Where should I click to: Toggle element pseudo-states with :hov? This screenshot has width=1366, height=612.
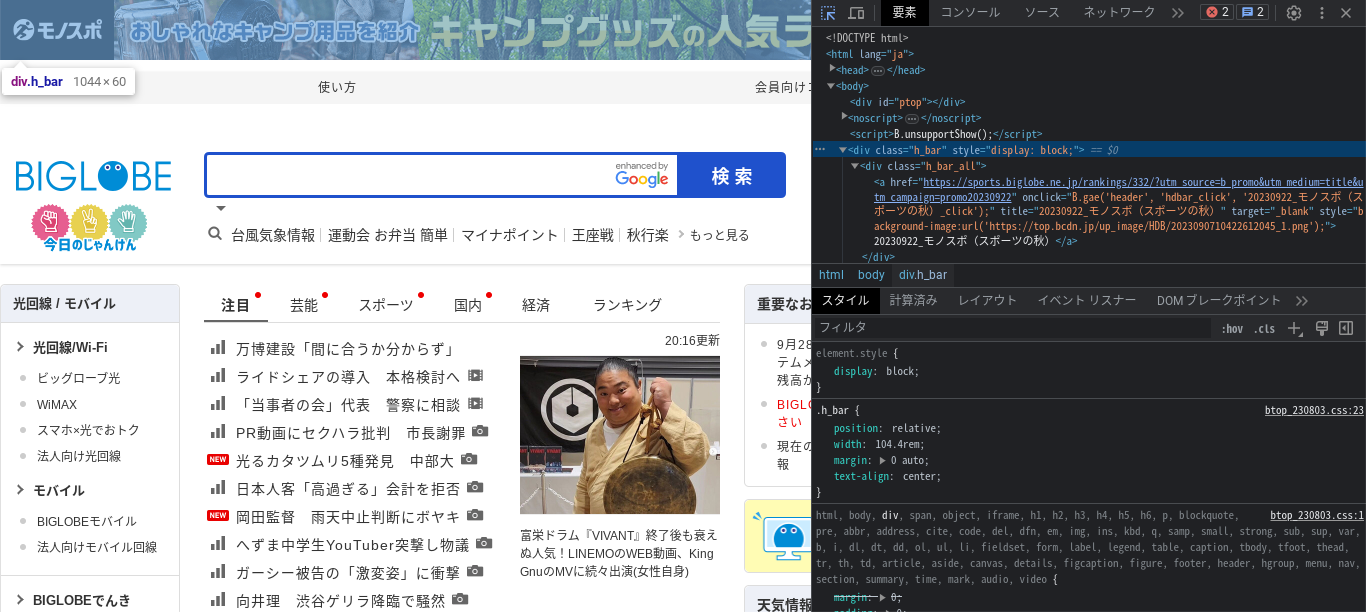pyautogui.click(x=1231, y=327)
